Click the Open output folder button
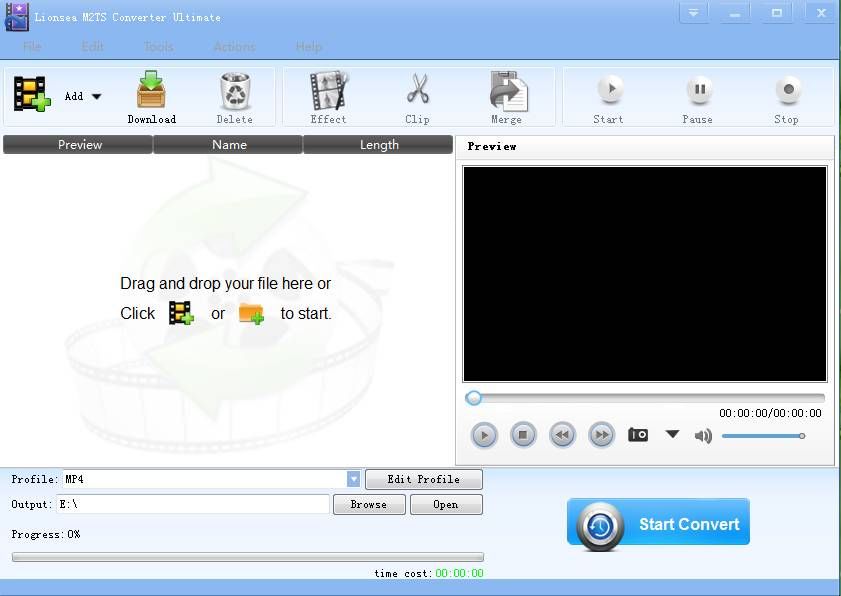The width and height of the screenshot is (841, 596). click(x=446, y=504)
